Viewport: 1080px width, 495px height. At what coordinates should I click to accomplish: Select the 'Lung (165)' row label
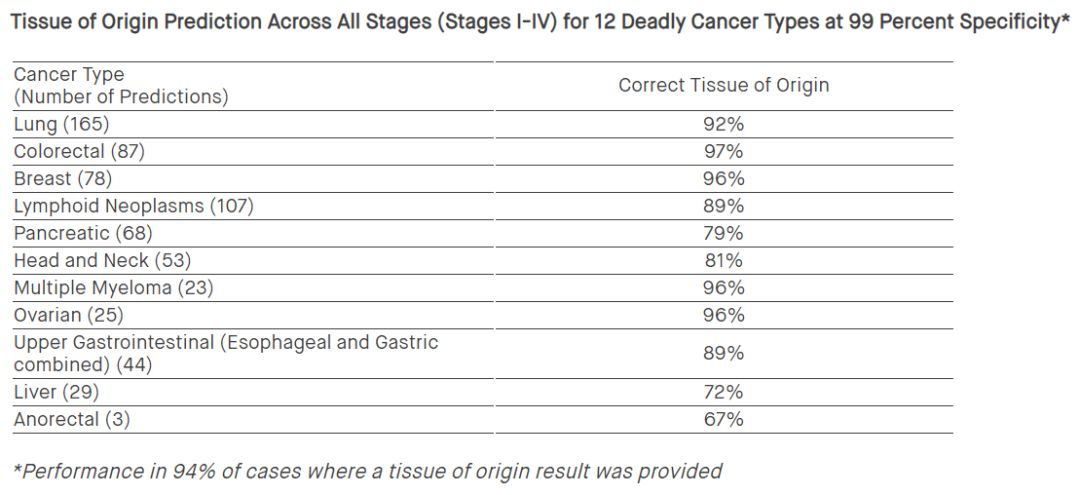pyautogui.click(x=61, y=124)
